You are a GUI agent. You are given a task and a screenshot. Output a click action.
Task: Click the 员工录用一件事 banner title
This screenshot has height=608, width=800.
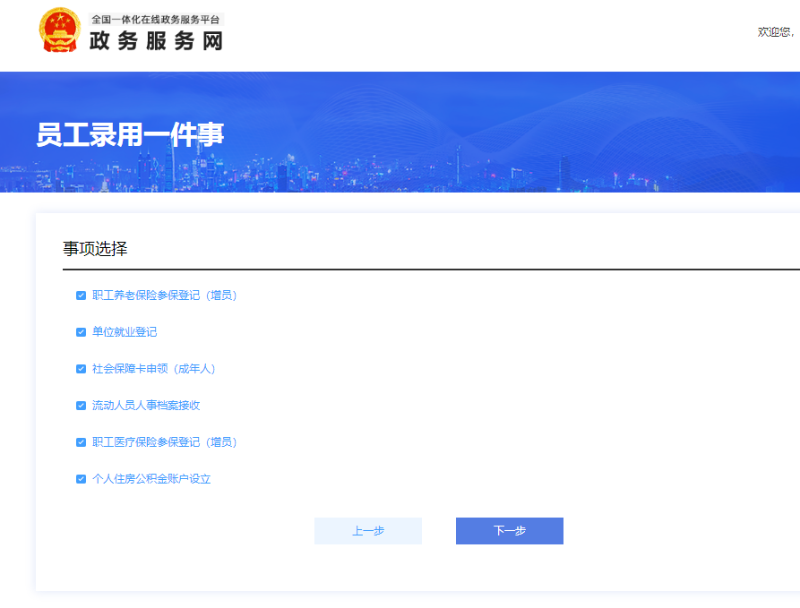[x=130, y=135]
